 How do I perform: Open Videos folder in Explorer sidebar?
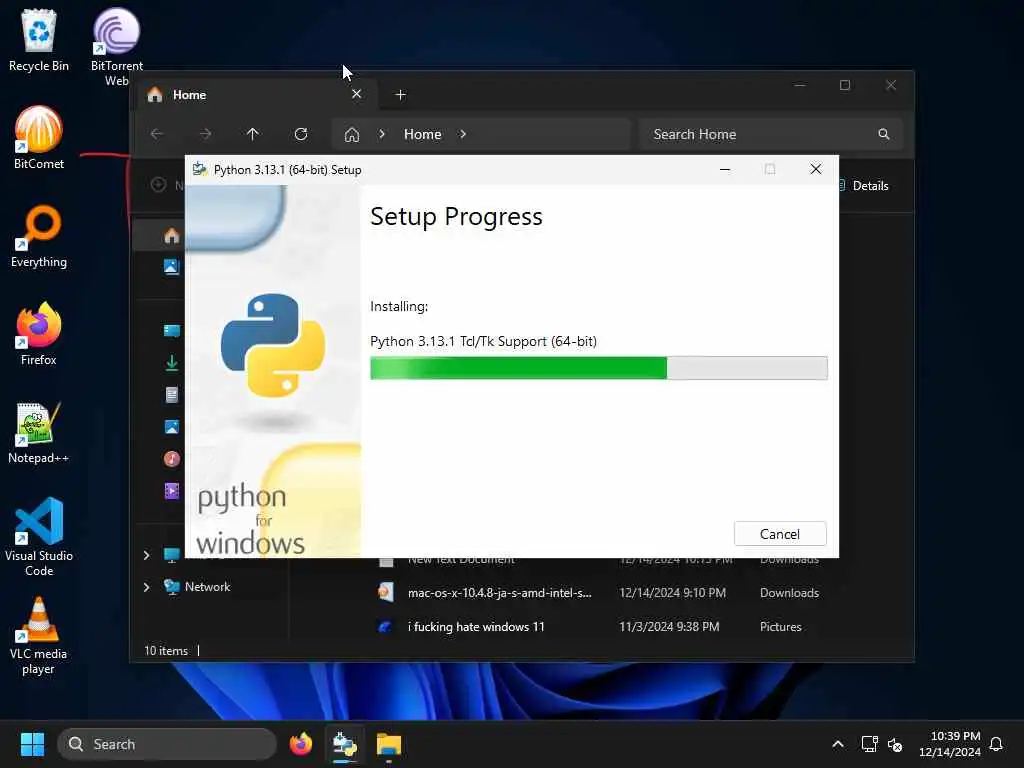click(172, 490)
